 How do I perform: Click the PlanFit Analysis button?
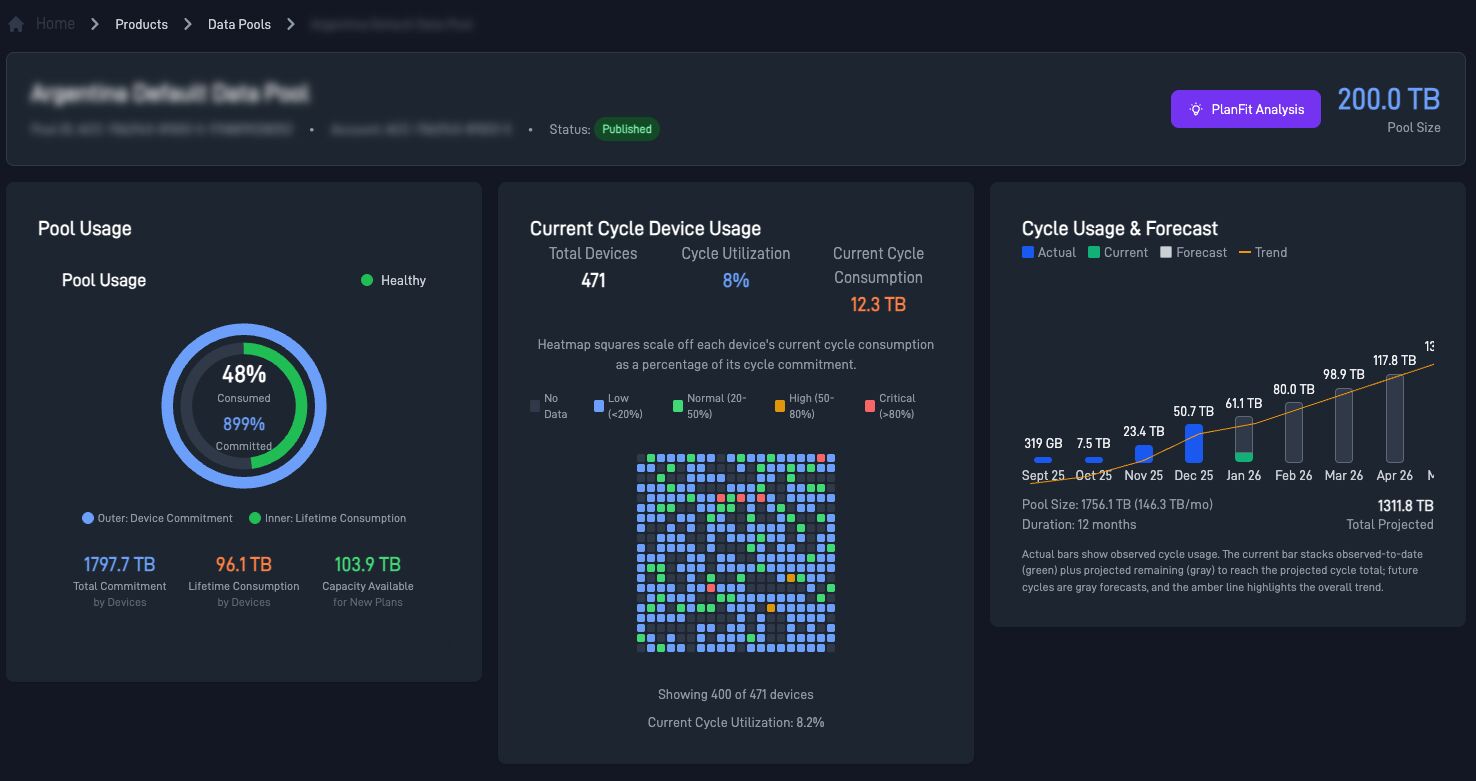1245,109
